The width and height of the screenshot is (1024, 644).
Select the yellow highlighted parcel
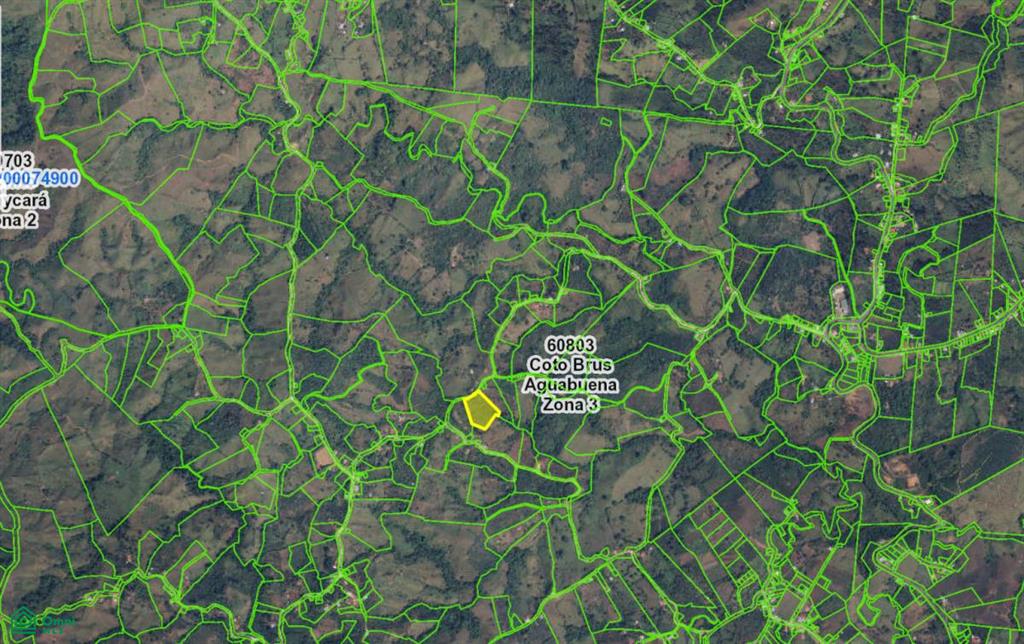(x=481, y=411)
